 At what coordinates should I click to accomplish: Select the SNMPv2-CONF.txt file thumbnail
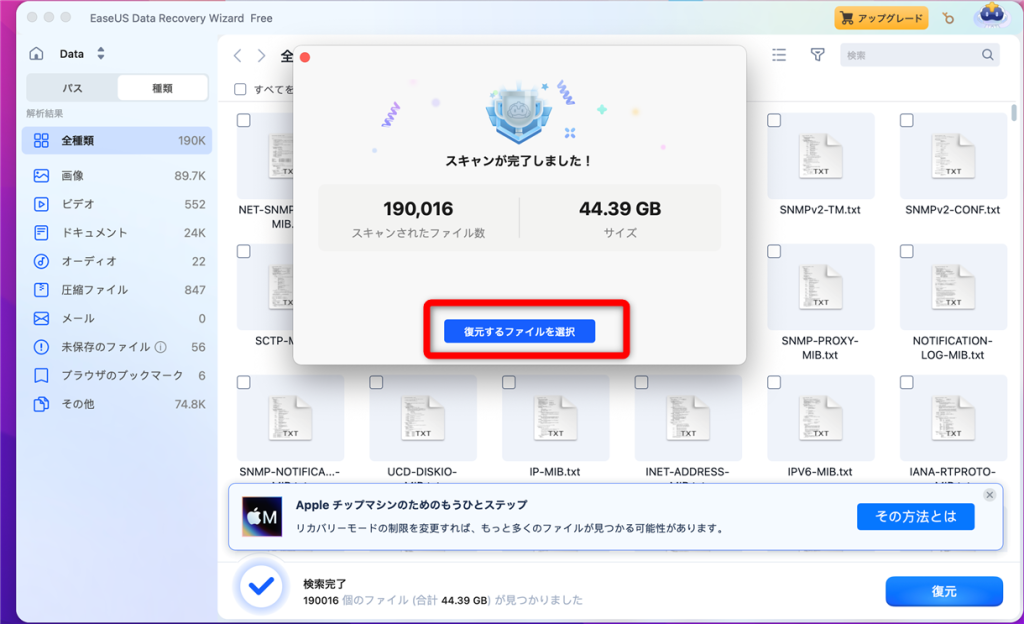click(x=953, y=156)
